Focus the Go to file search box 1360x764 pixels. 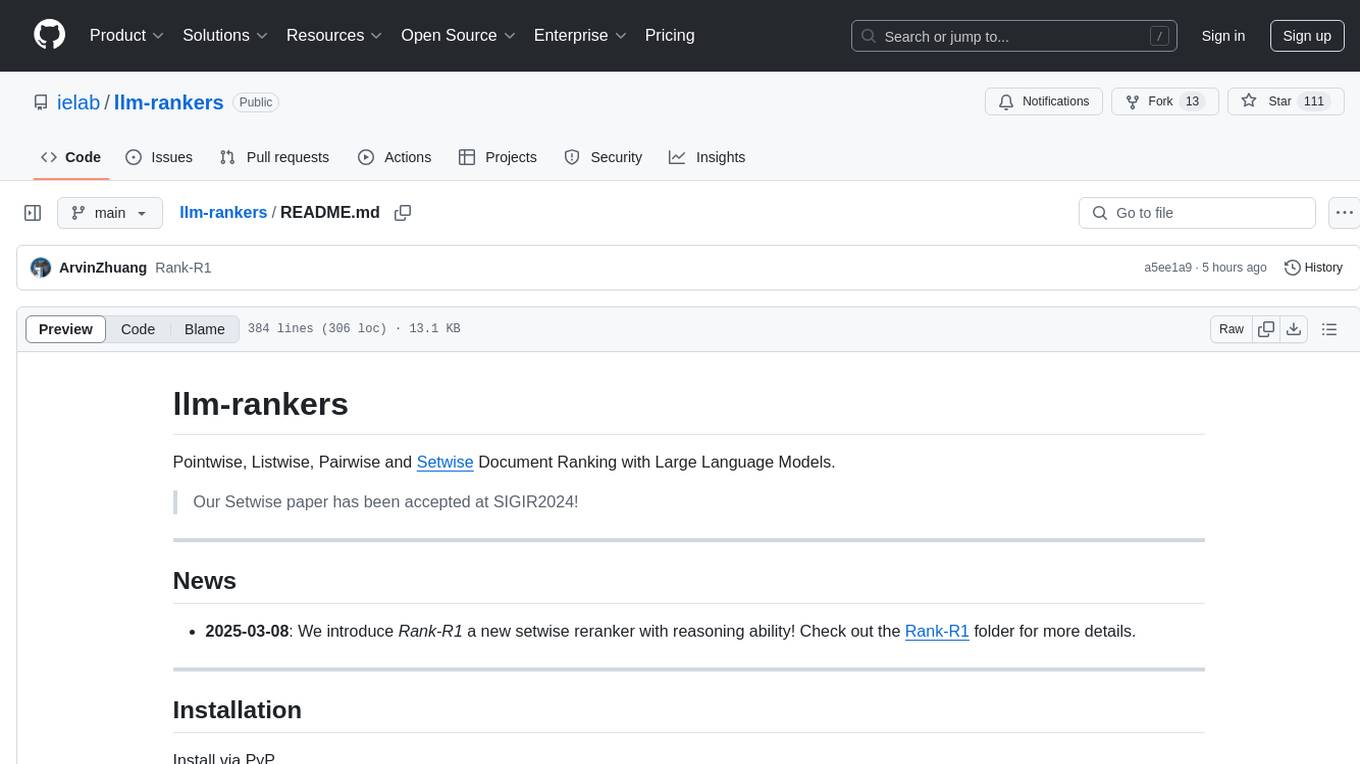tap(1197, 213)
